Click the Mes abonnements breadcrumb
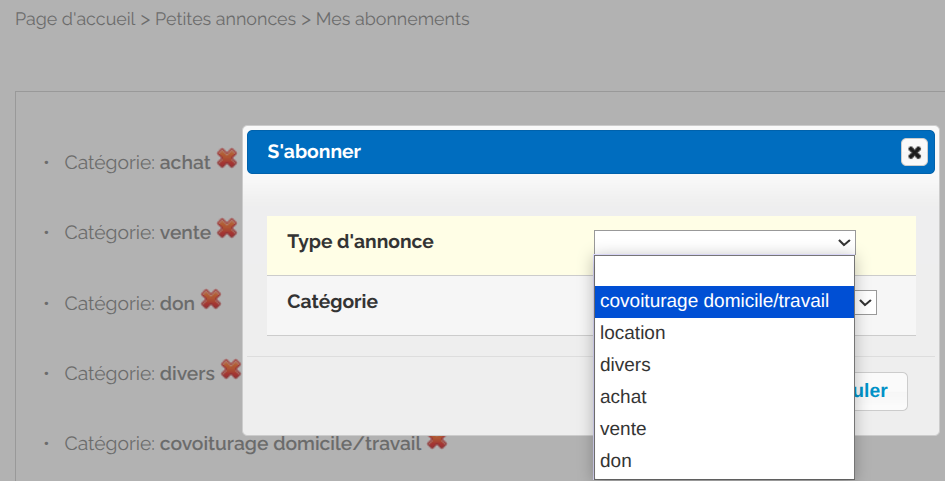 (392, 20)
